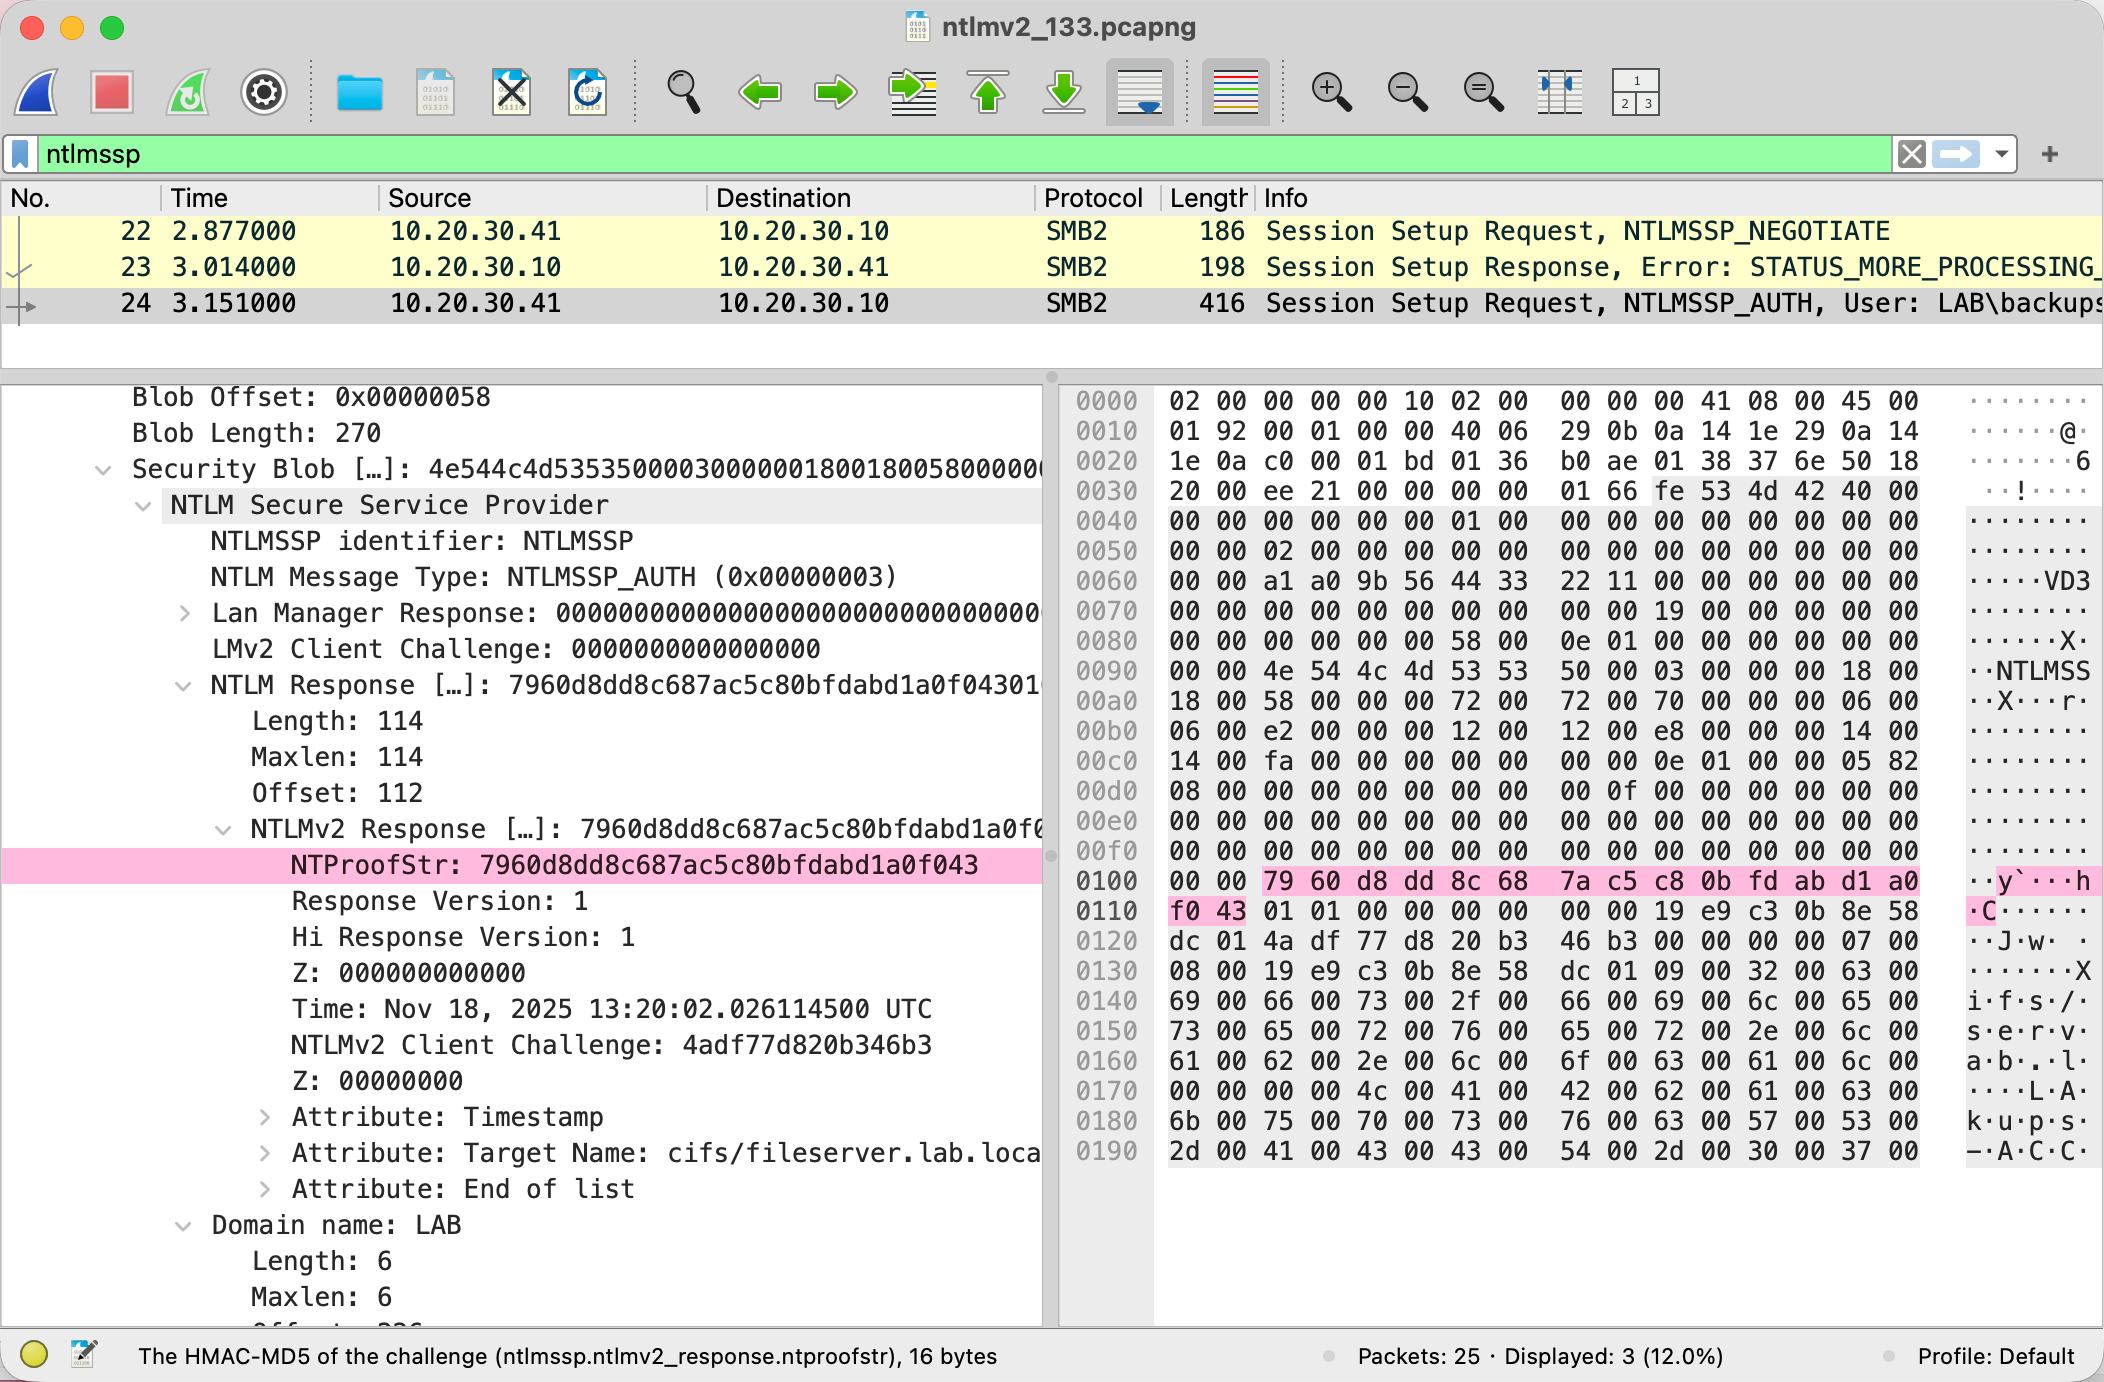Zoom in on the packet text

tap(1332, 93)
